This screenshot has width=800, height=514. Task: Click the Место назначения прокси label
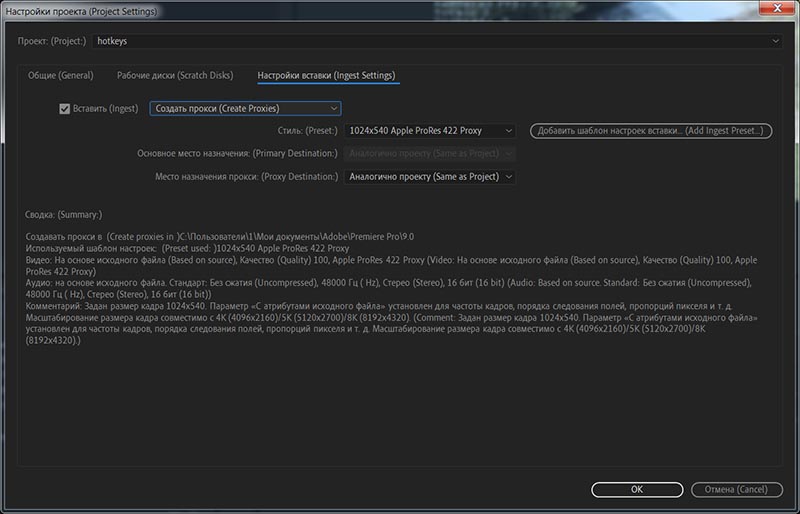pos(246,177)
